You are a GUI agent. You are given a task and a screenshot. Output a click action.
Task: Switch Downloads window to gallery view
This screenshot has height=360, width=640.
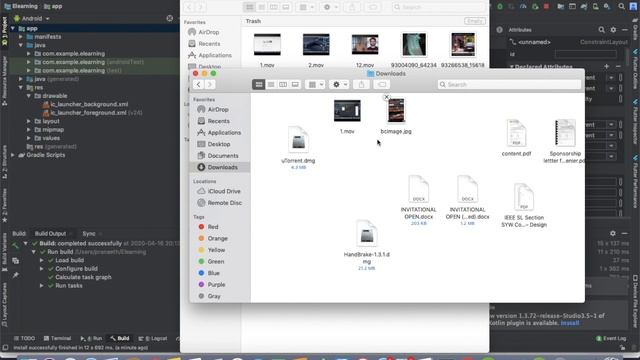(295, 84)
